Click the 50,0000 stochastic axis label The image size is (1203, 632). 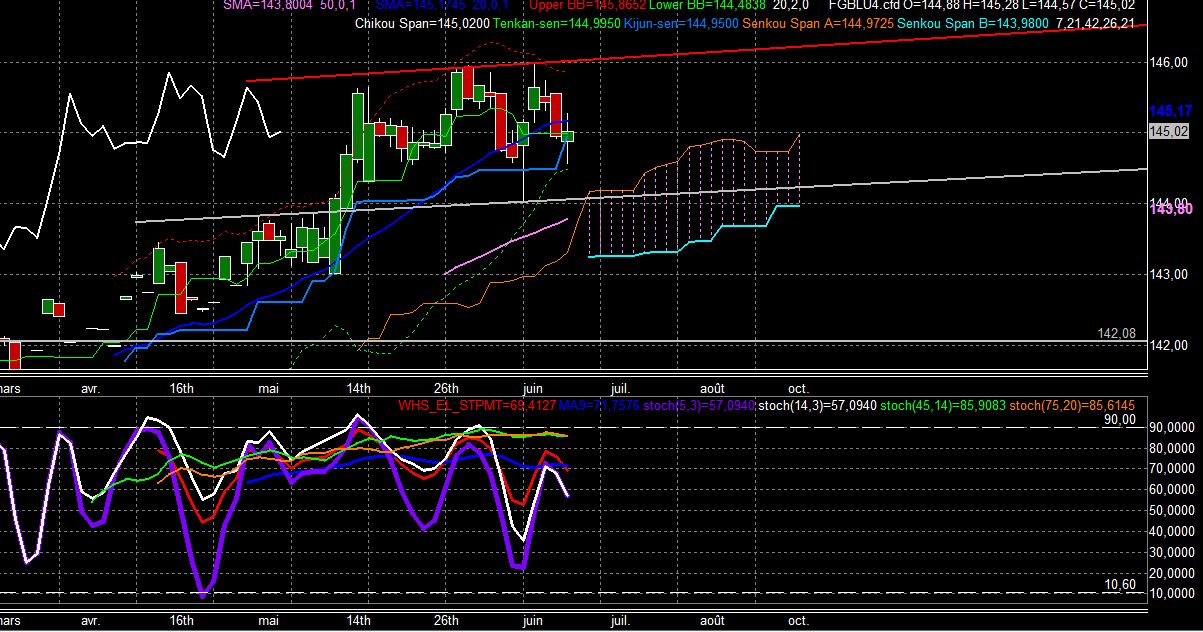[x=1170, y=510]
